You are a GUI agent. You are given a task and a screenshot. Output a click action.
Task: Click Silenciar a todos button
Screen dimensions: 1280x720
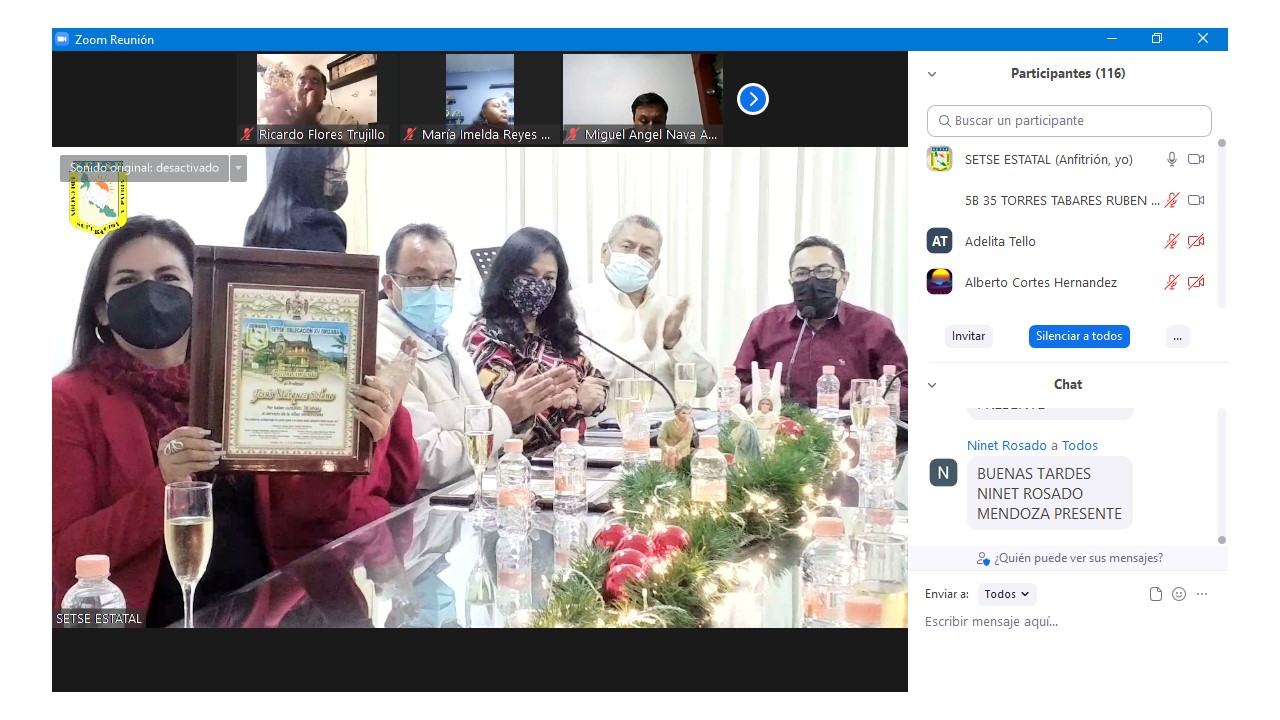[x=1079, y=336]
